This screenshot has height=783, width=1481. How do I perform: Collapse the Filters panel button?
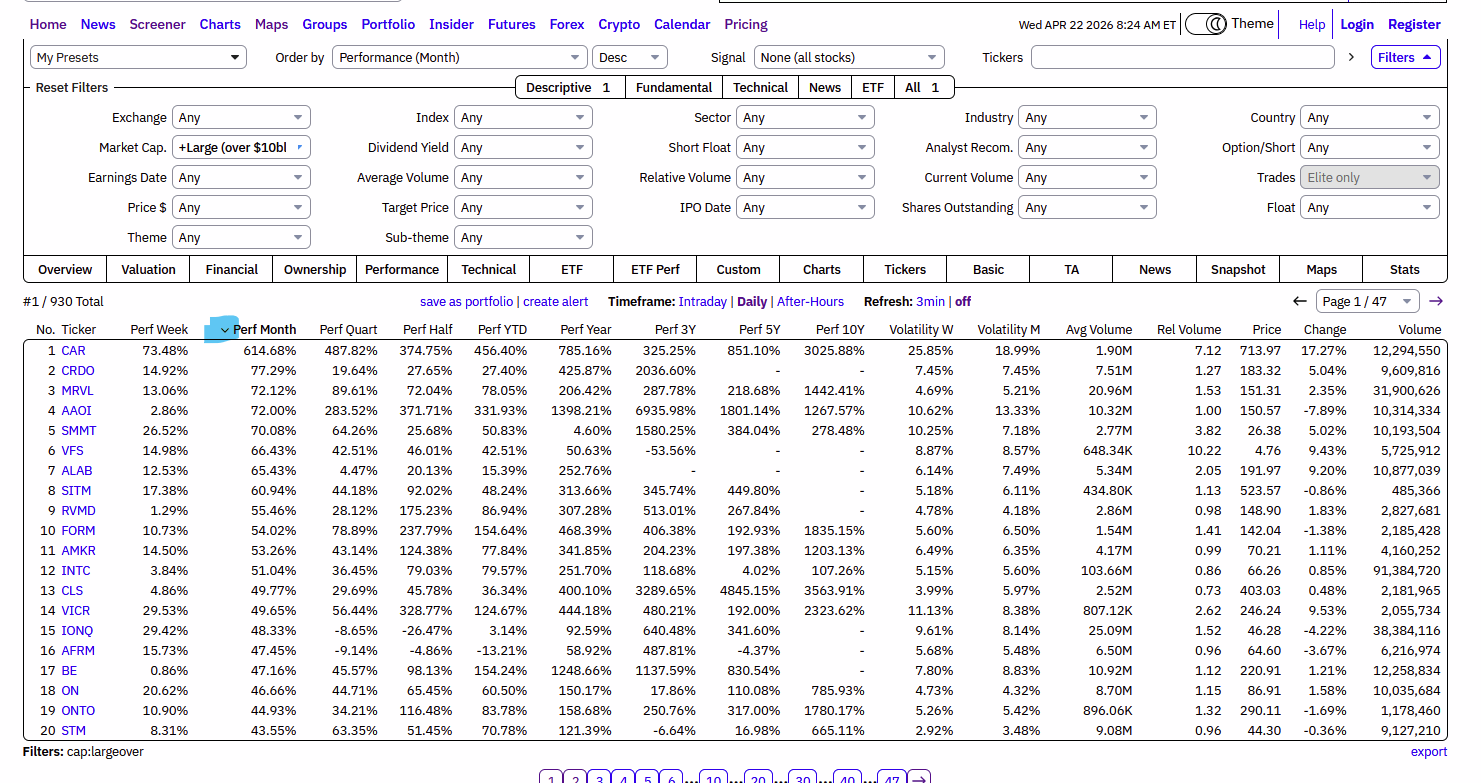click(1405, 57)
